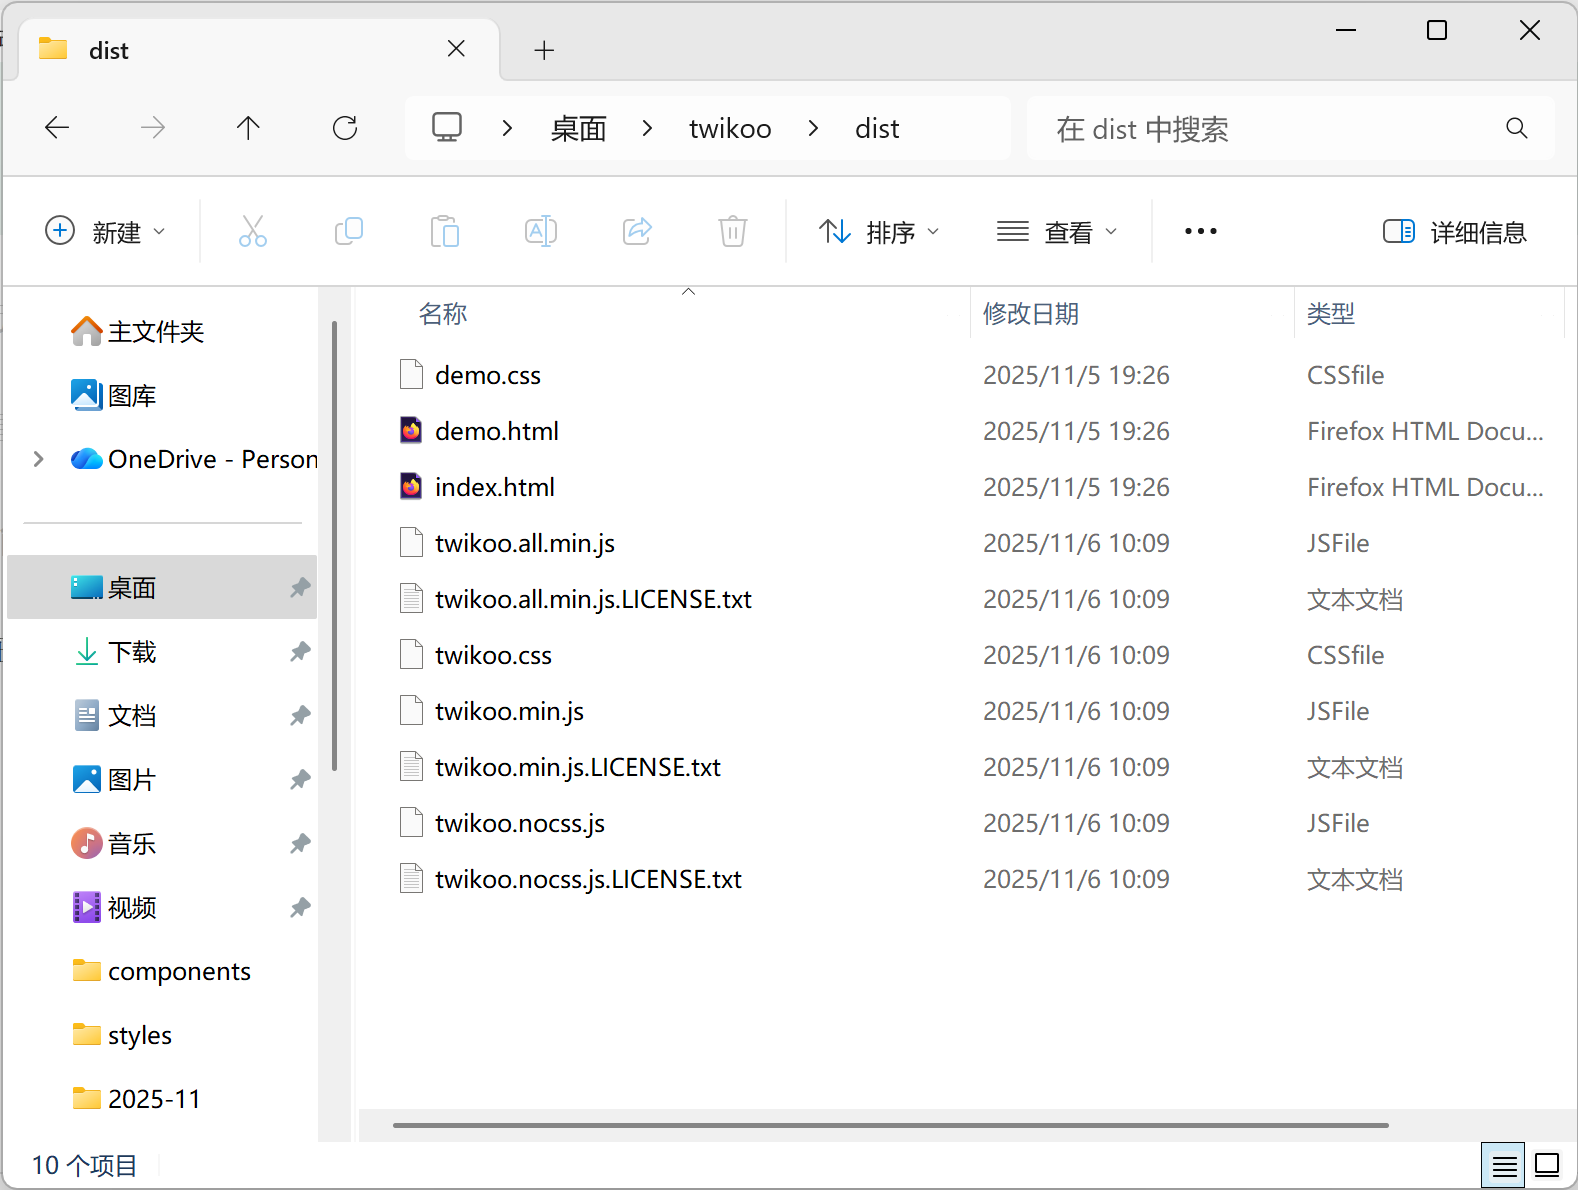Viewport: 1578px width, 1190px height.
Task: Click the Paste clipboard icon
Action: click(445, 232)
